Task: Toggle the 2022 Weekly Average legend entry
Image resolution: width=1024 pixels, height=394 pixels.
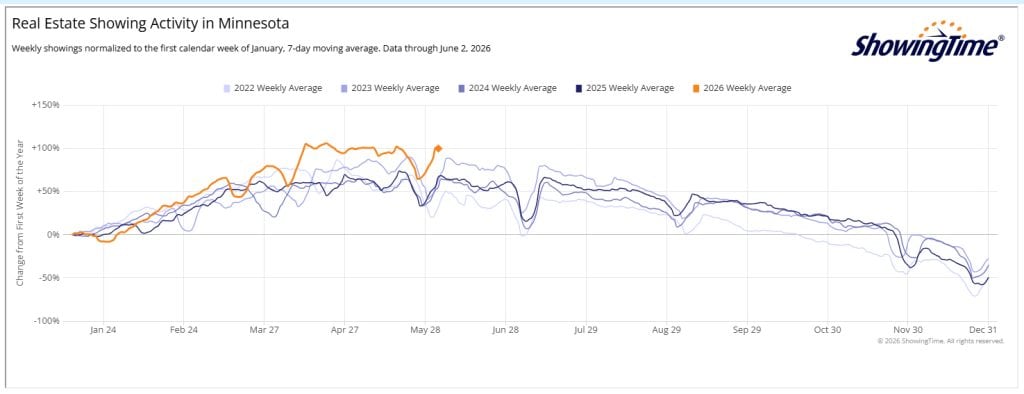Action: click(272, 88)
